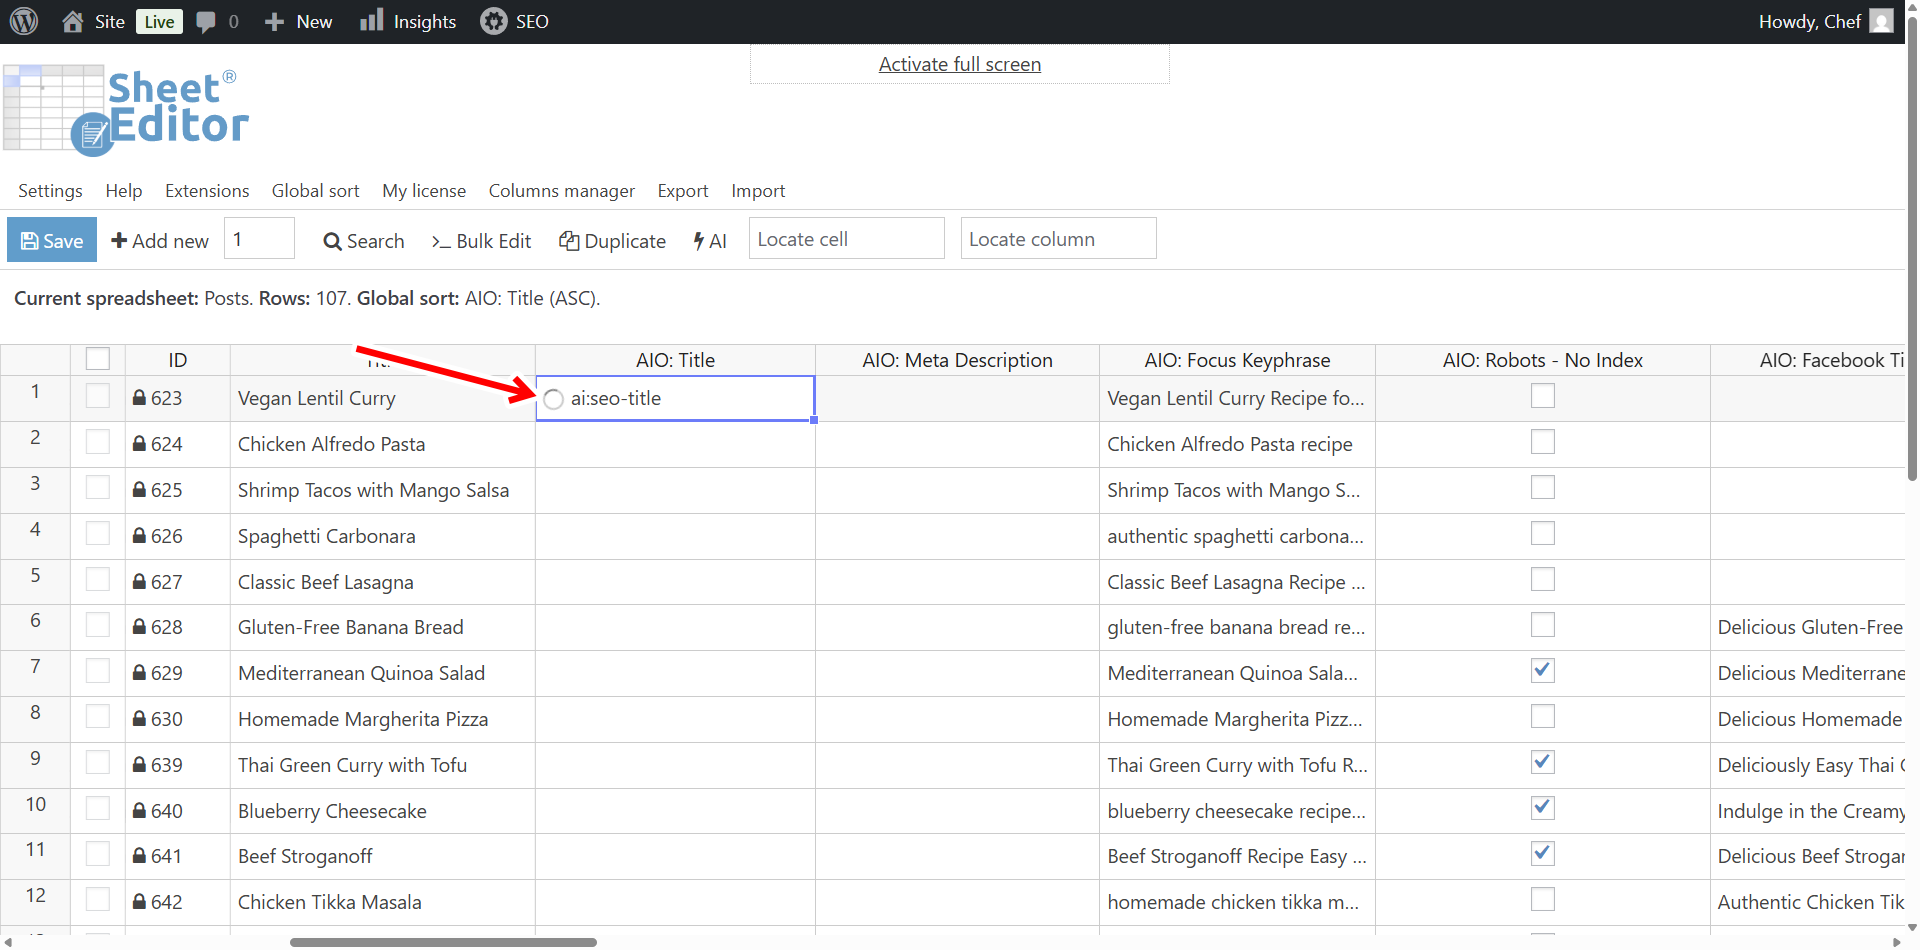Open the Global sort menu
1920x950 pixels.
click(315, 191)
